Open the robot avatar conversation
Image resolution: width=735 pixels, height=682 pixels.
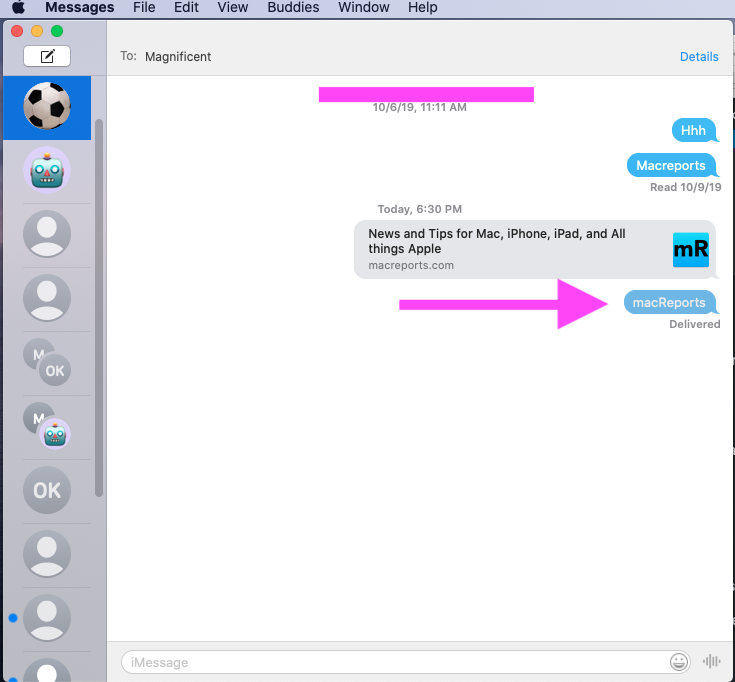click(47, 171)
